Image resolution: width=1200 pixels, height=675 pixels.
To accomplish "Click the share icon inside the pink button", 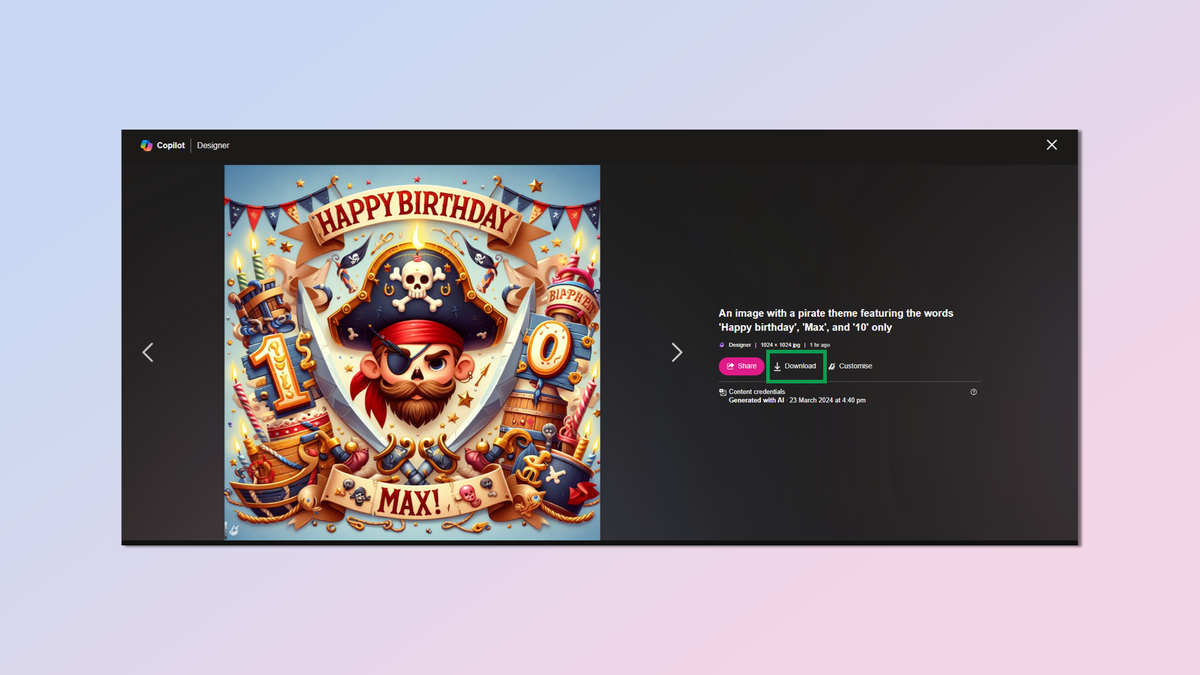I will coord(729,365).
